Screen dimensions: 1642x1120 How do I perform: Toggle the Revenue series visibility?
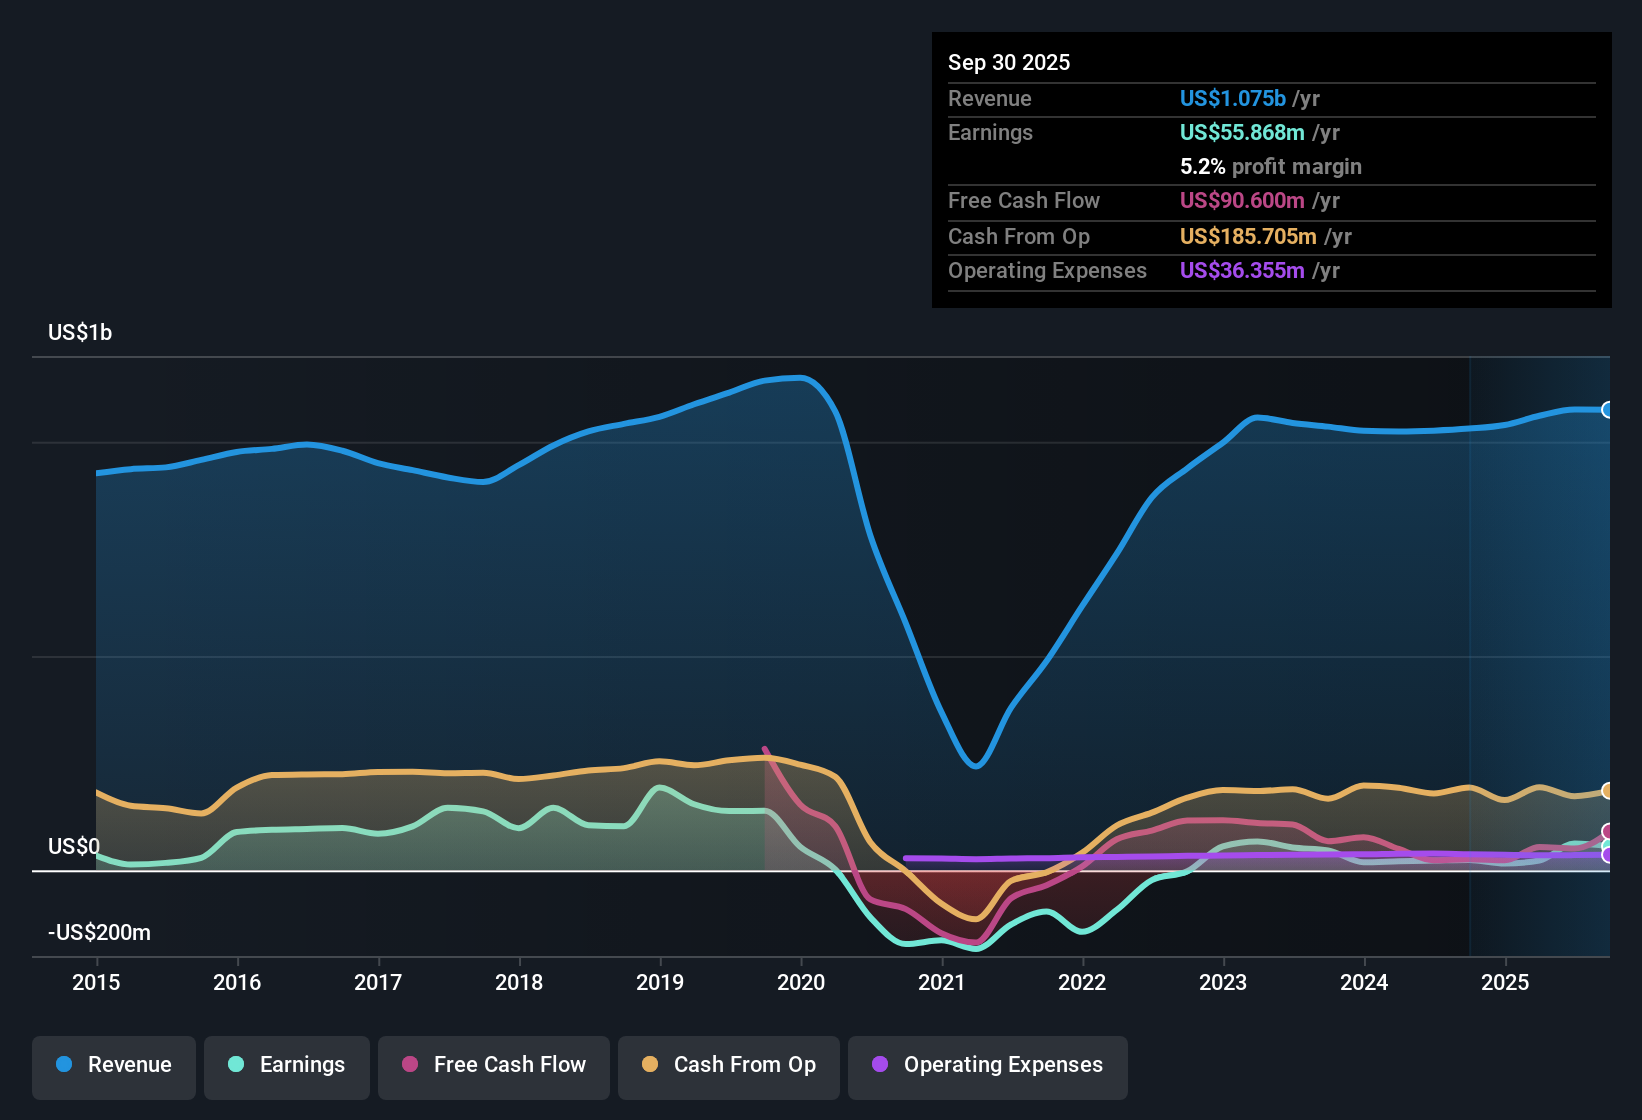point(113,1065)
